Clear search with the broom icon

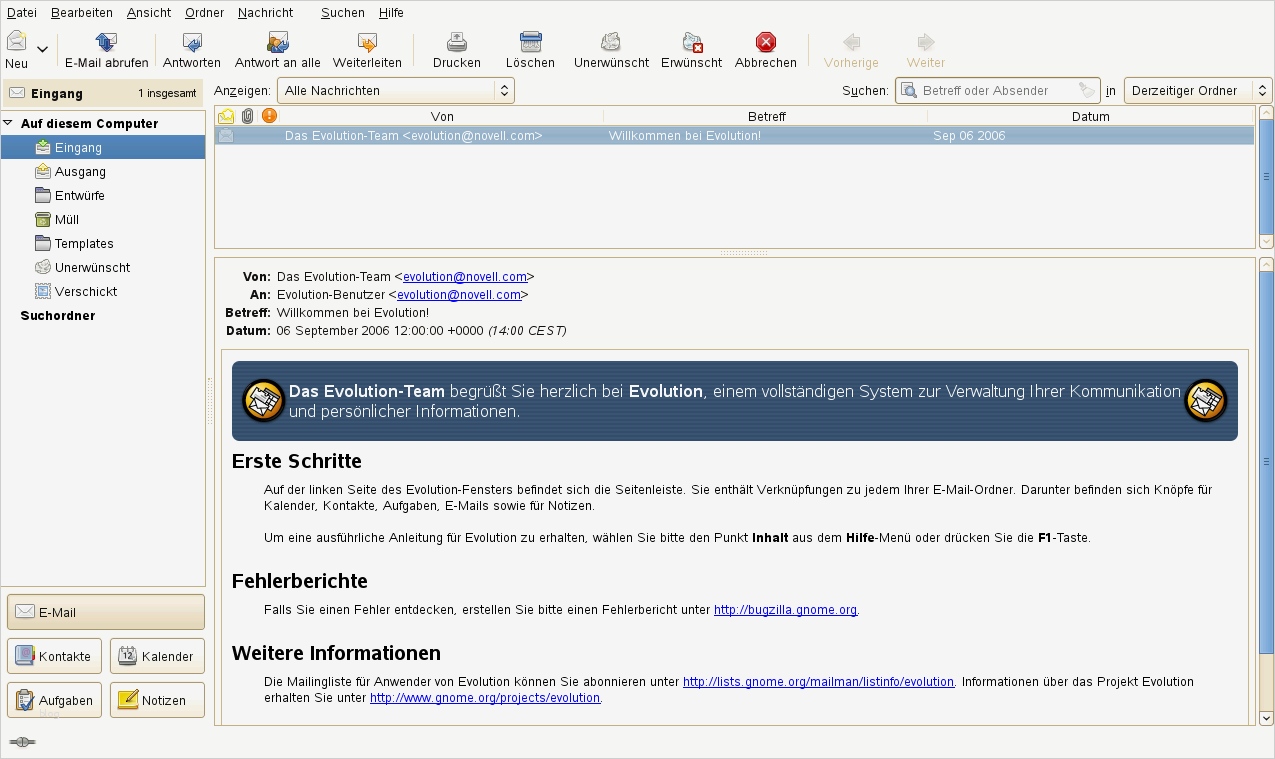(1087, 90)
